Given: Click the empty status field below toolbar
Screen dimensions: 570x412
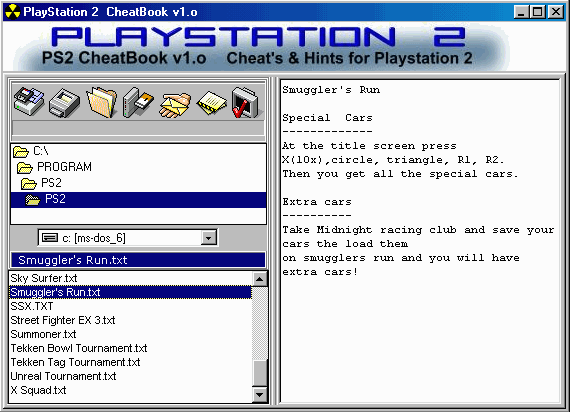Looking at the screenshot, I should pyautogui.click(x=138, y=128).
